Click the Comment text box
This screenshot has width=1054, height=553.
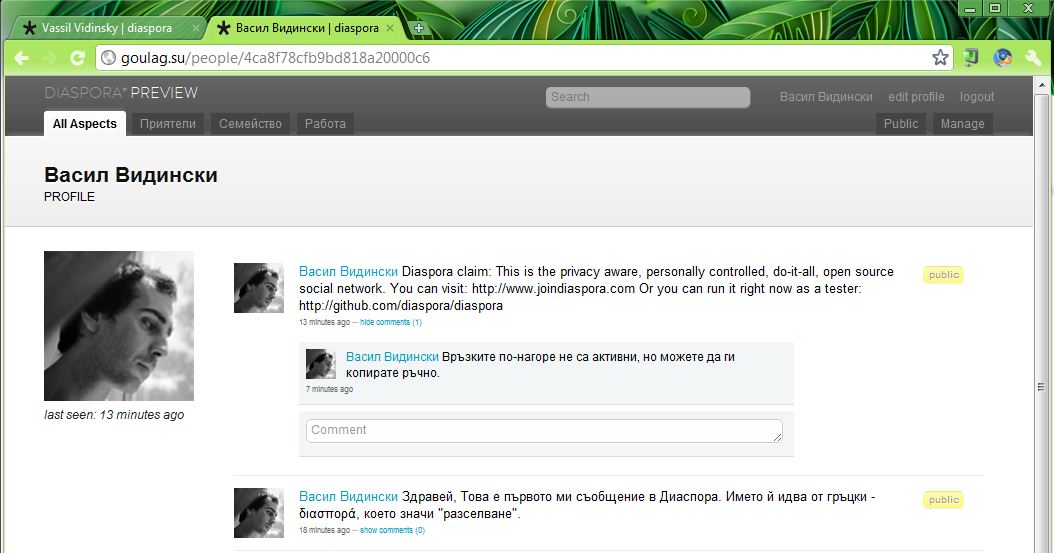[x=544, y=431]
